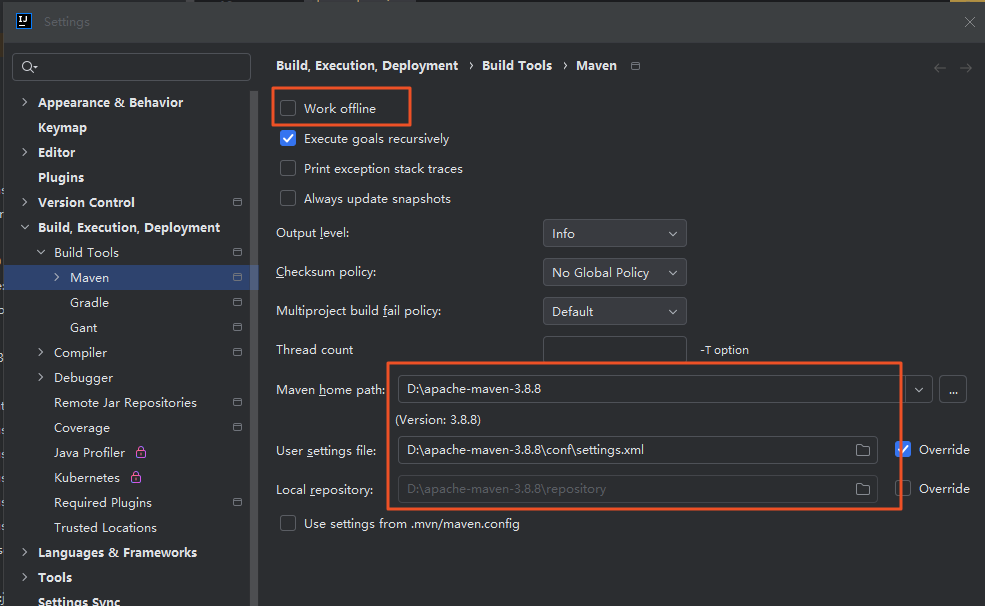Enable Use settings from .mvn/maven.config
The image size is (985, 606).
tap(288, 524)
